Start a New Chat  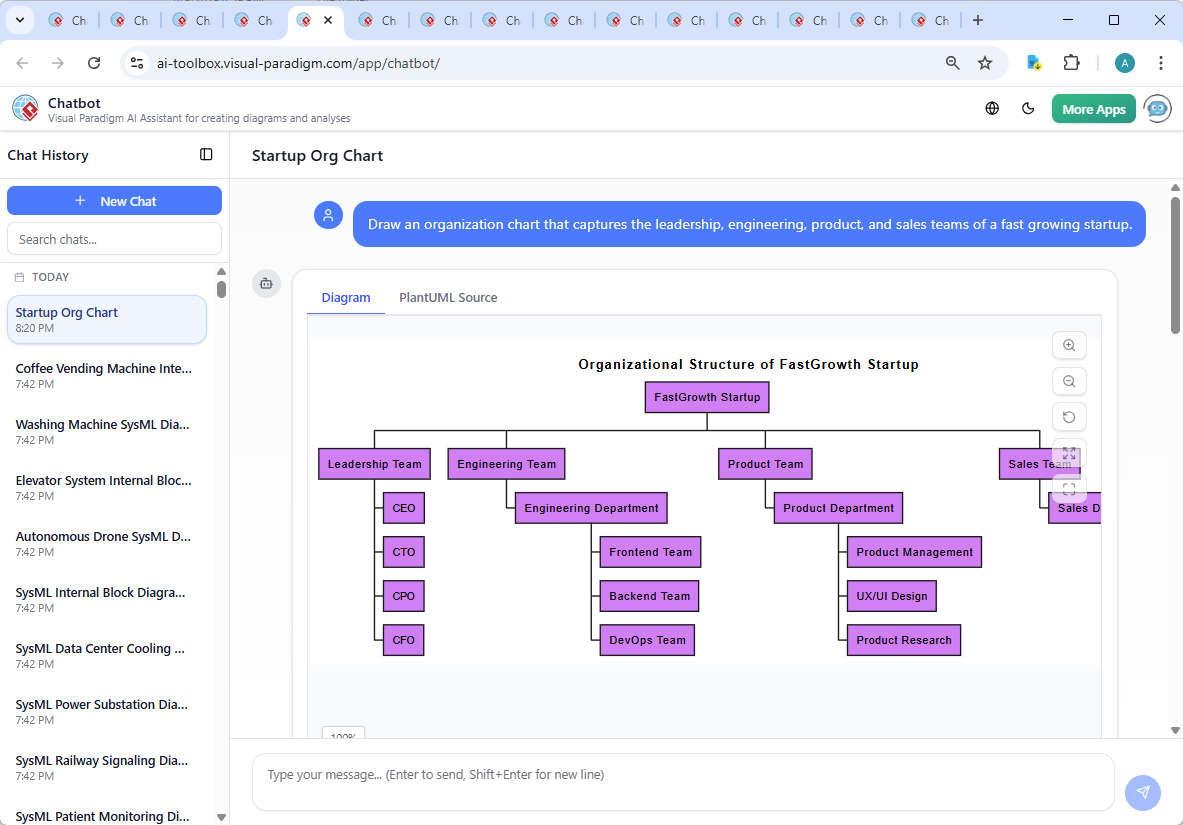pos(114,200)
